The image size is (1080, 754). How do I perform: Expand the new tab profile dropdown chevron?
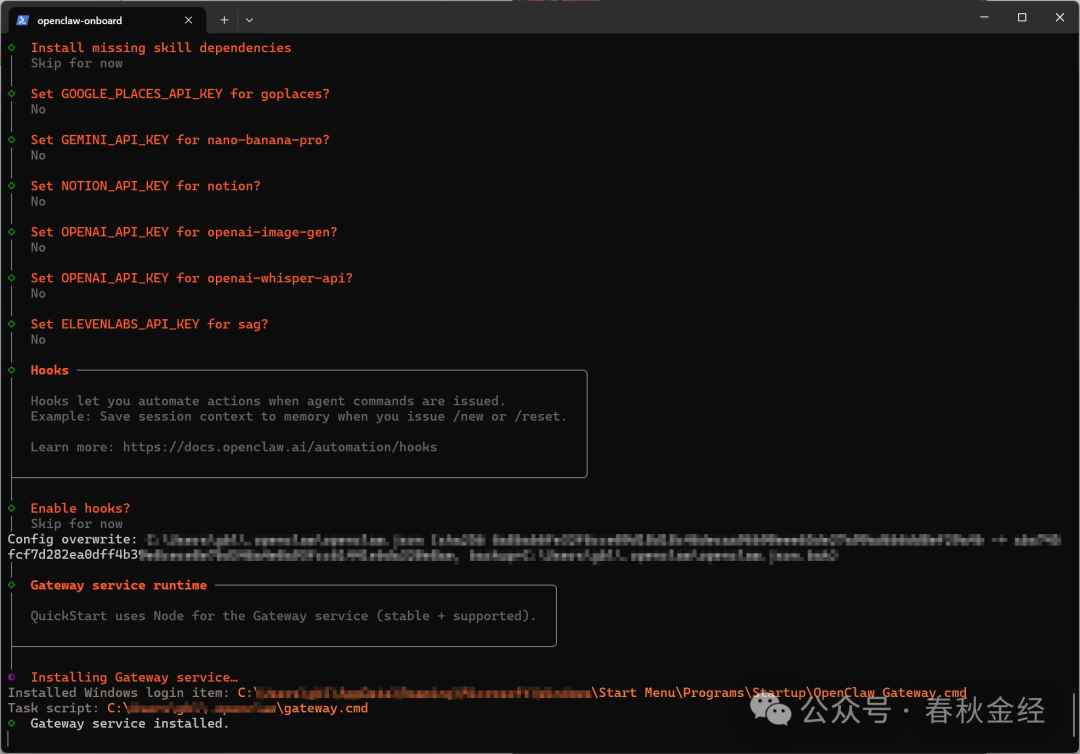pos(250,19)
